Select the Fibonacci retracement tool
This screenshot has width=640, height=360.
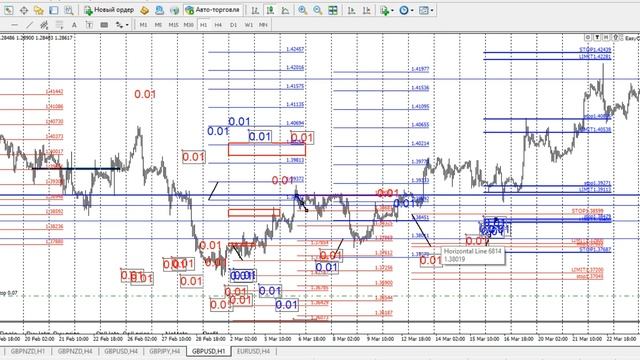pyautogui.click(x=60, y=25)
